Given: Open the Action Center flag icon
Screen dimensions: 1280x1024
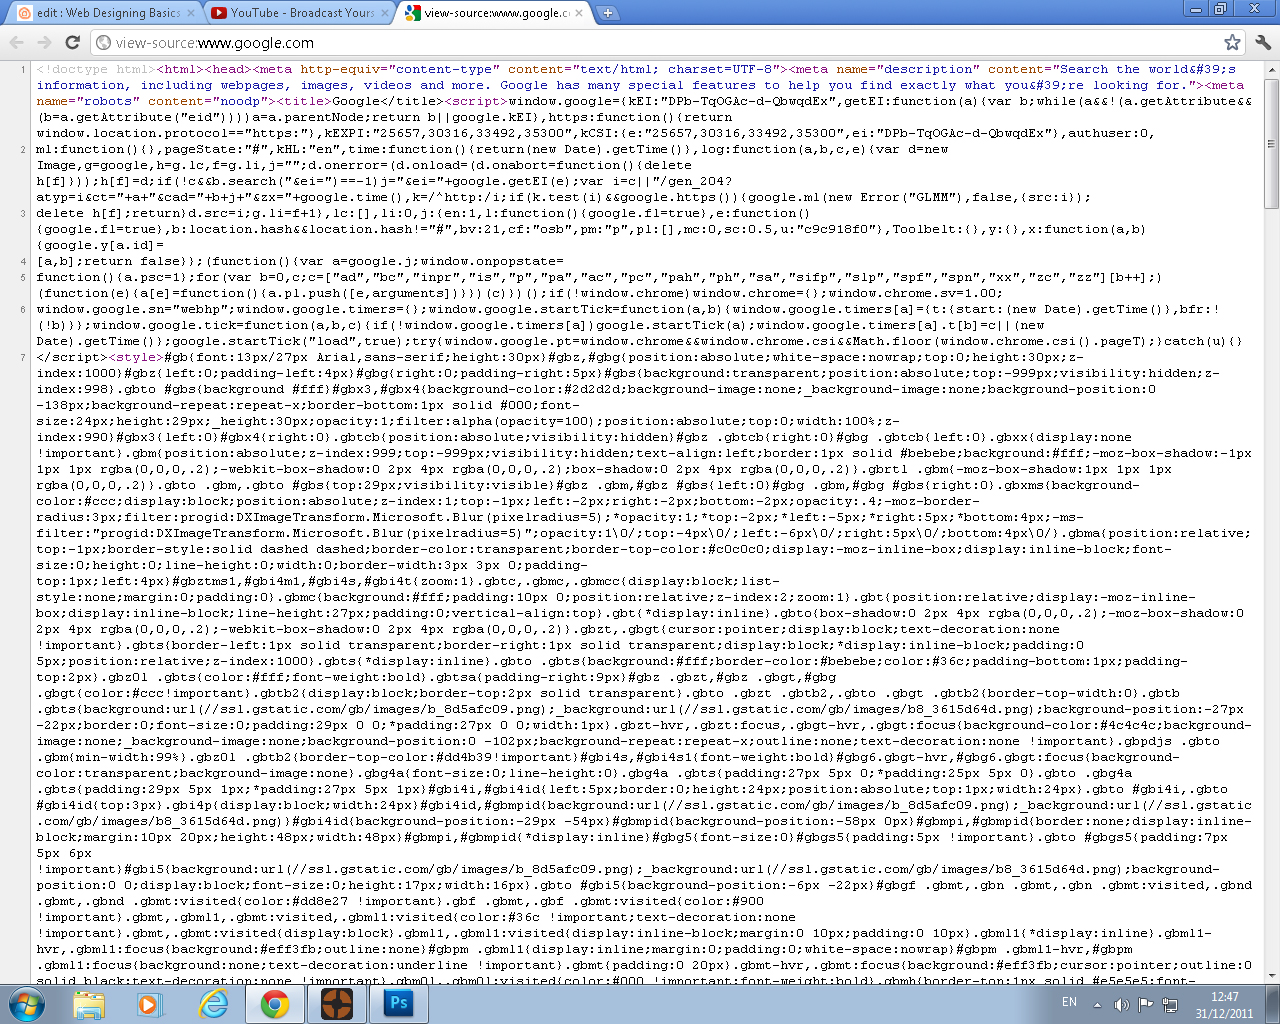Looking at the screenshot, I should (1145, 1004).
